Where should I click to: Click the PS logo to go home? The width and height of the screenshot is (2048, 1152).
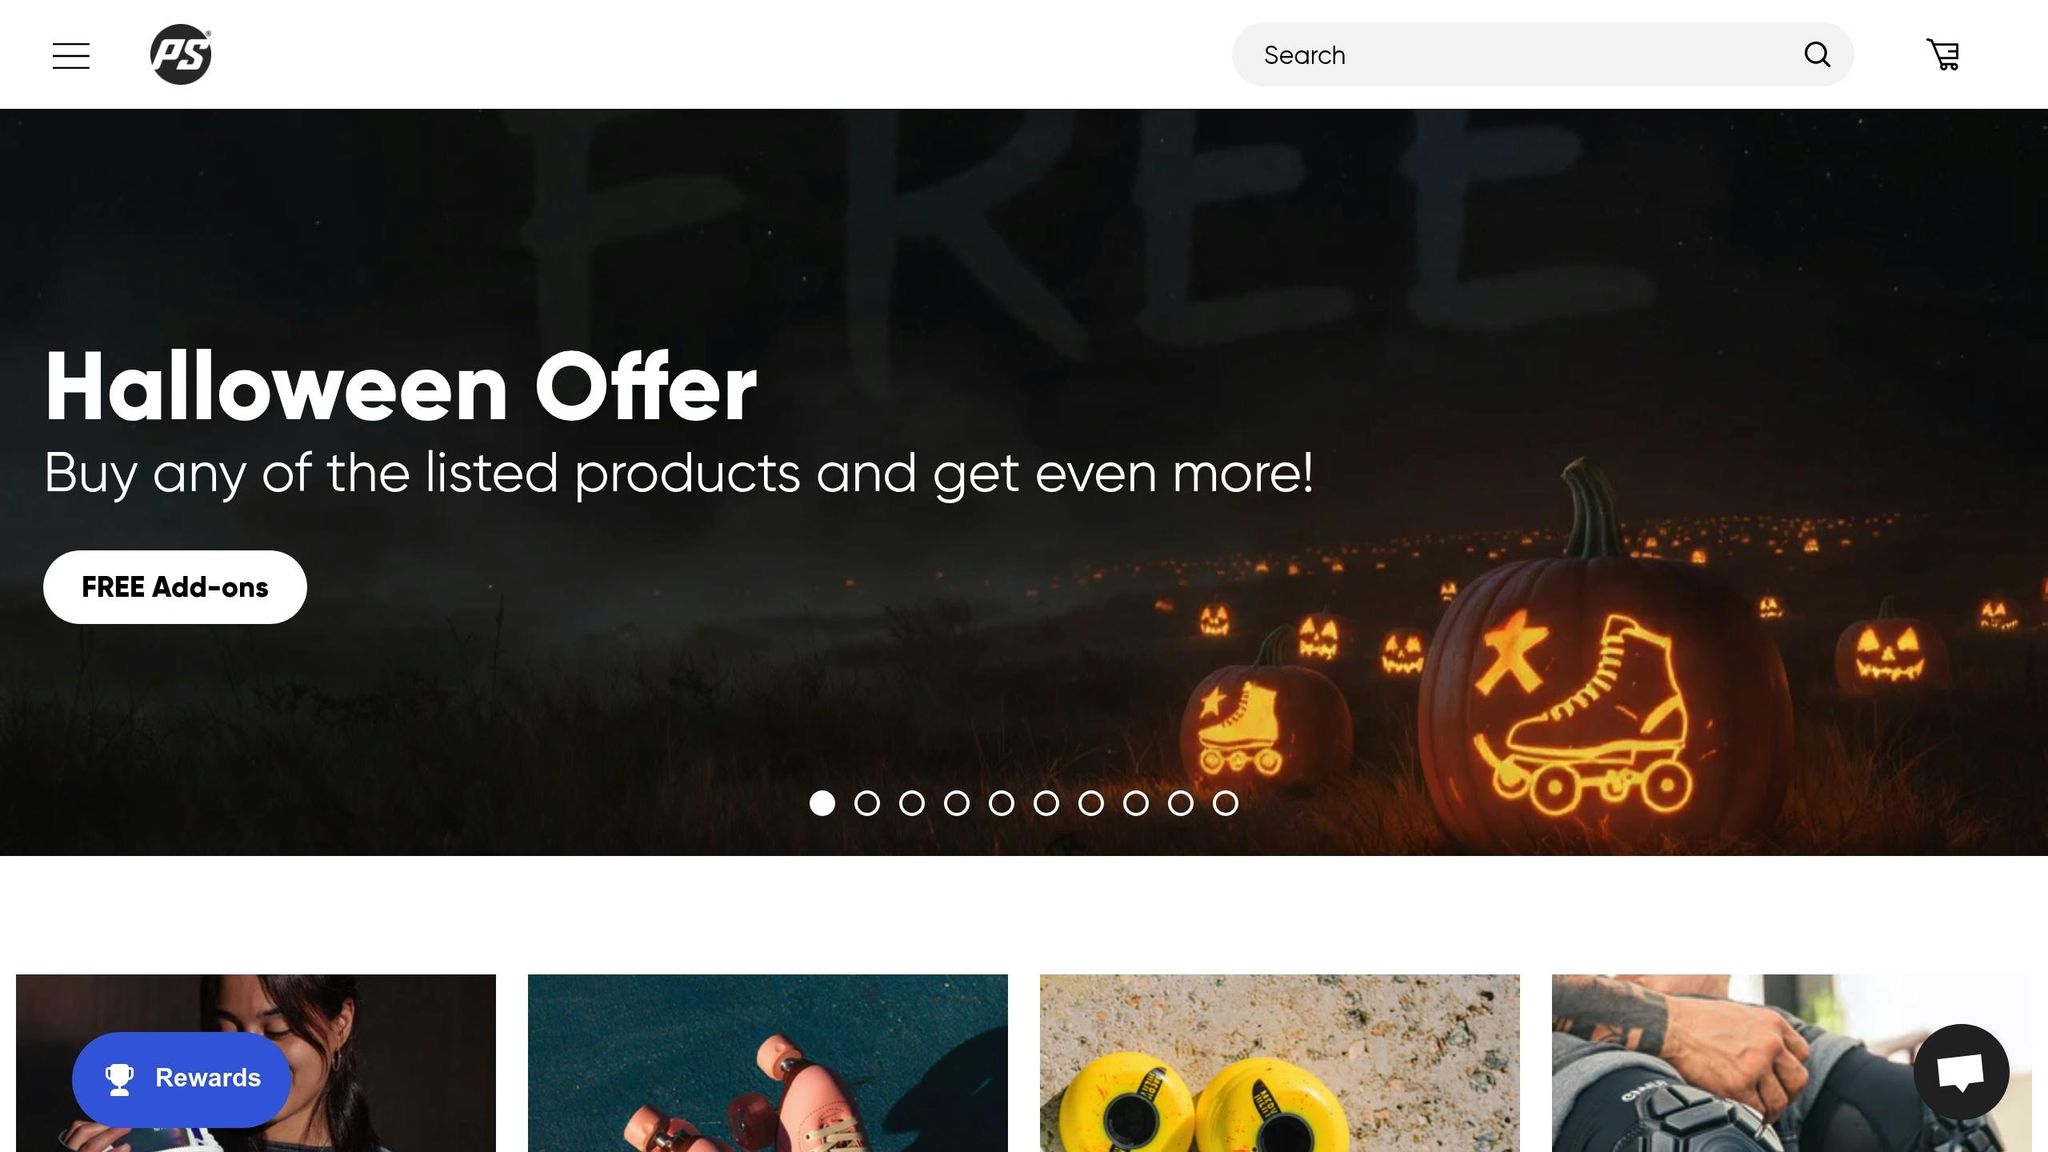[x=181, y=55]
